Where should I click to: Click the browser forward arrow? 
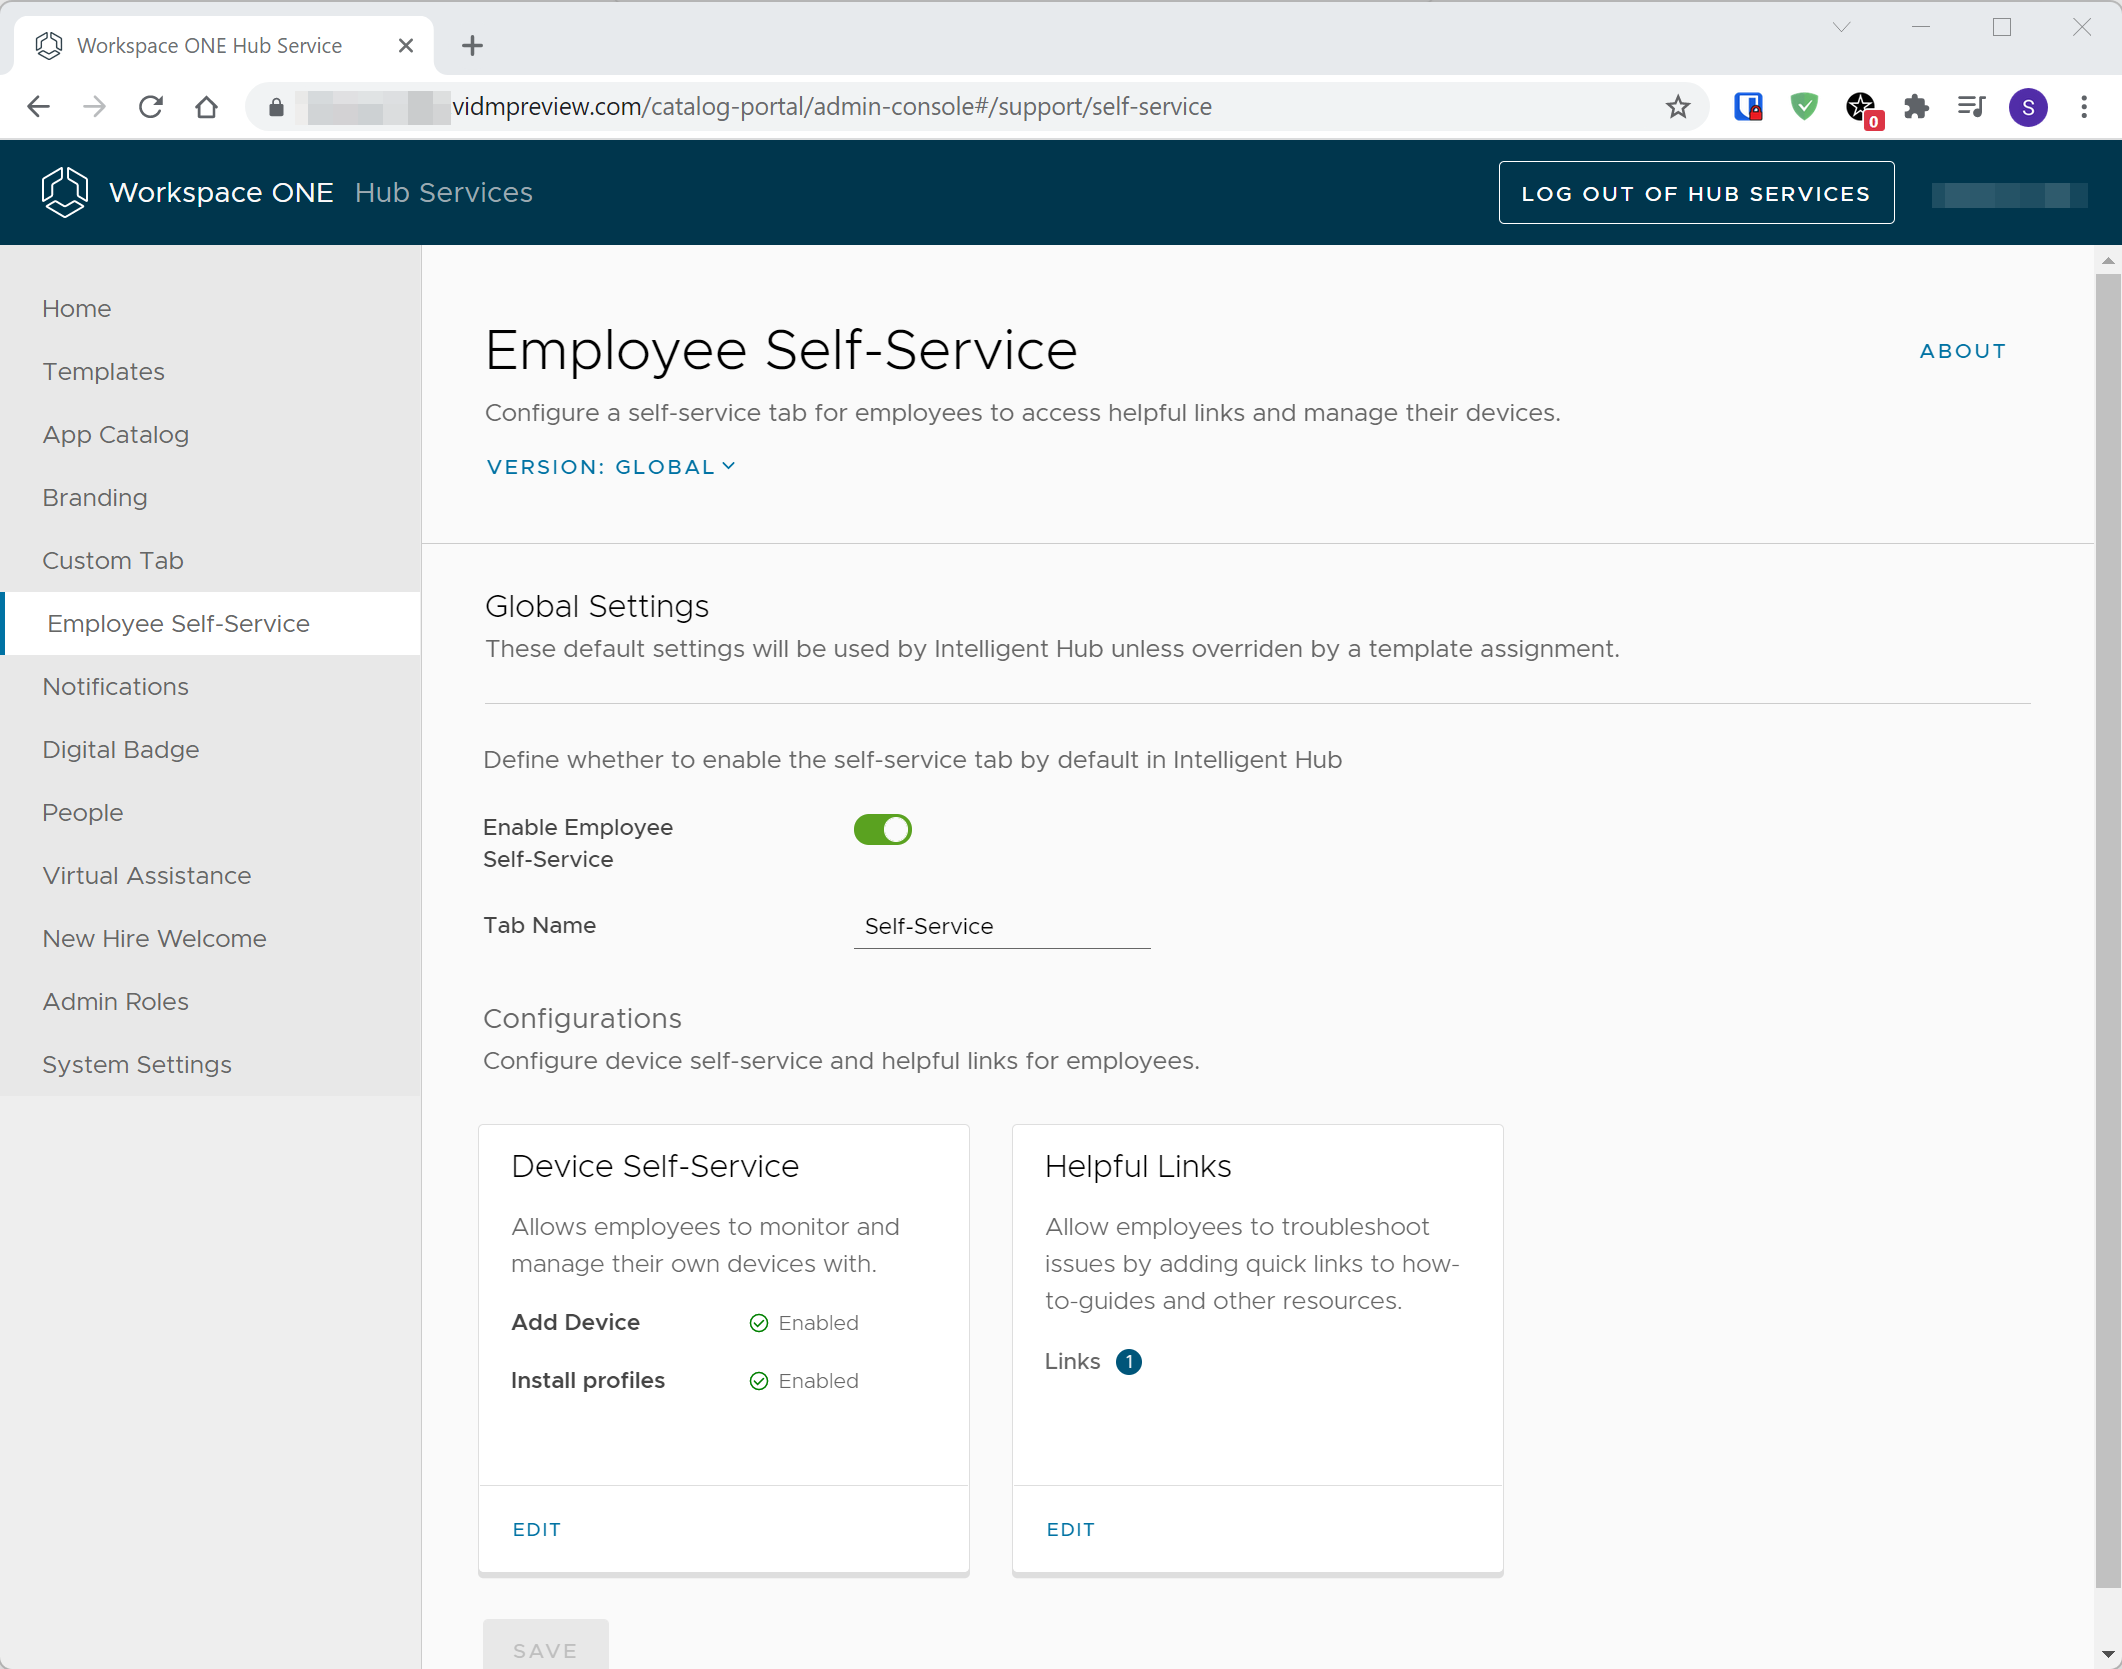tap(94, 107)
